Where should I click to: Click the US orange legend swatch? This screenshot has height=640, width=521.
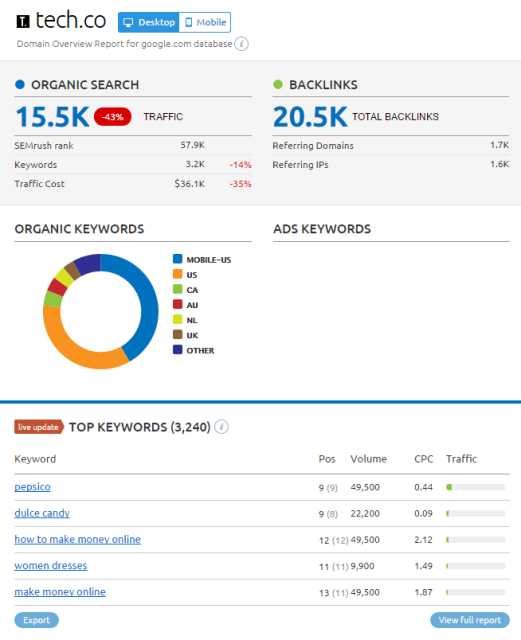click(178, 274)
